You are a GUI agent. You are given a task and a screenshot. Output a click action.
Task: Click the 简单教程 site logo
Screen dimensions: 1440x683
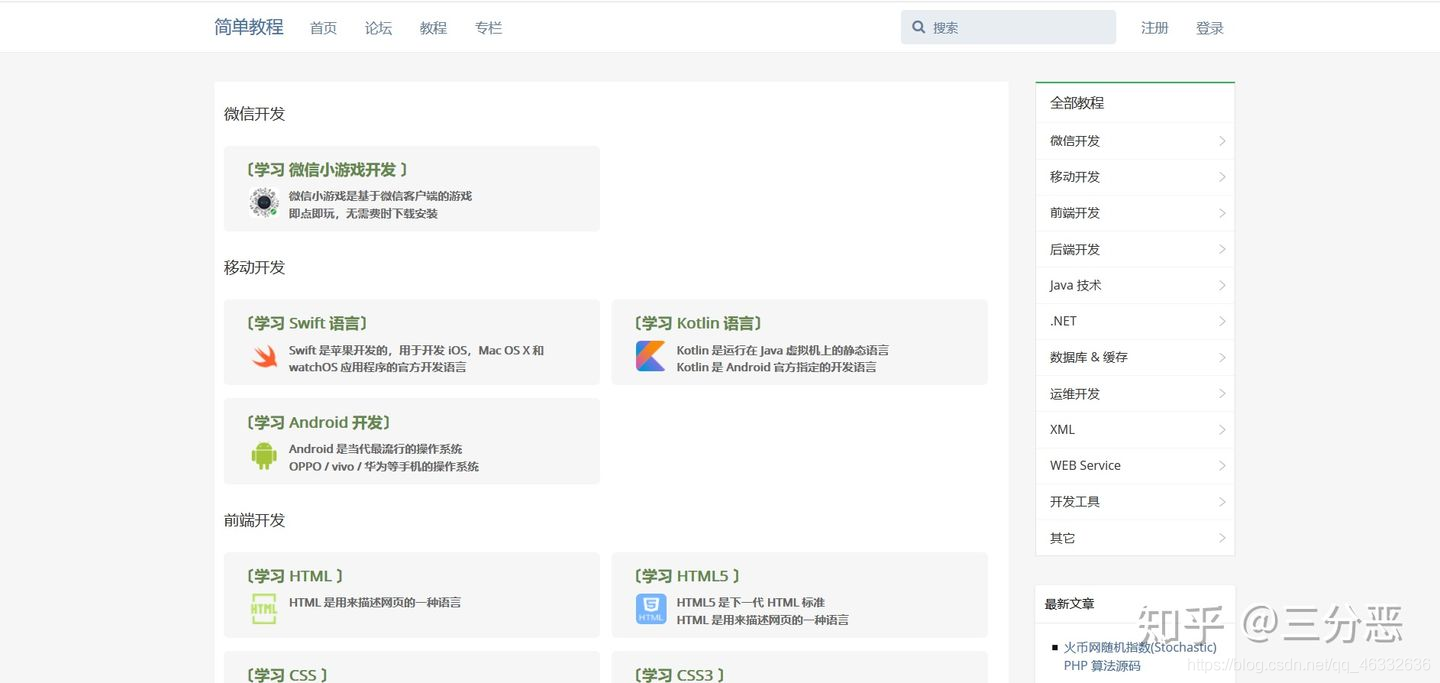249,27
